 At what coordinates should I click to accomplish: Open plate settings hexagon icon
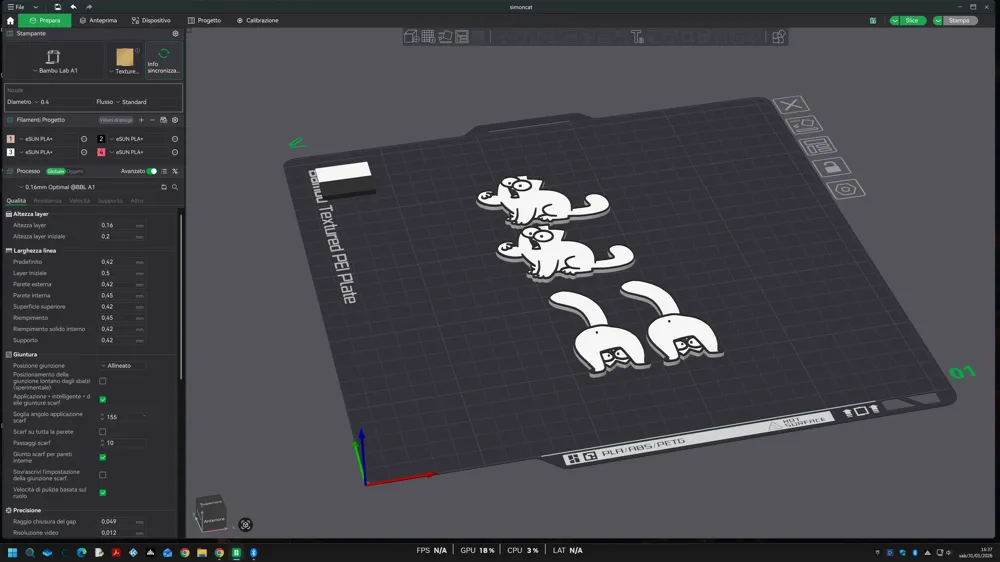tap(846, 189)
